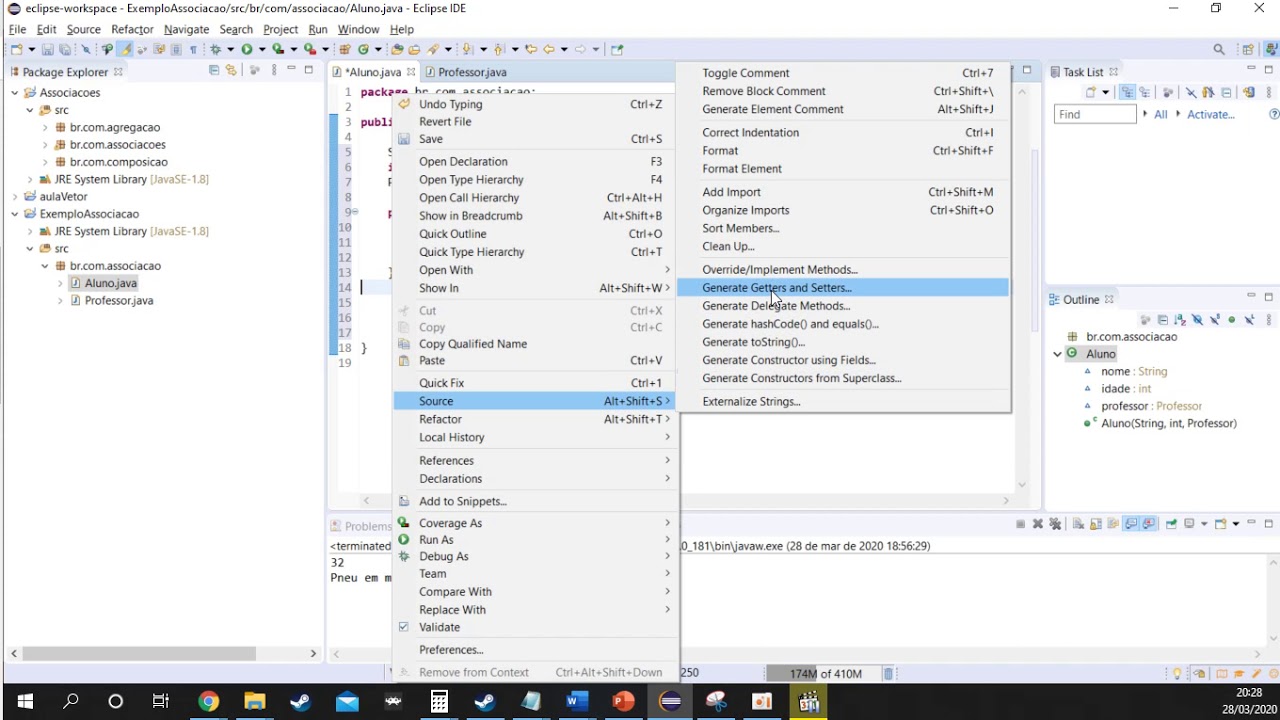
Task: Select Professor.java in Package Explorer
Action: [x=118, y=301]
